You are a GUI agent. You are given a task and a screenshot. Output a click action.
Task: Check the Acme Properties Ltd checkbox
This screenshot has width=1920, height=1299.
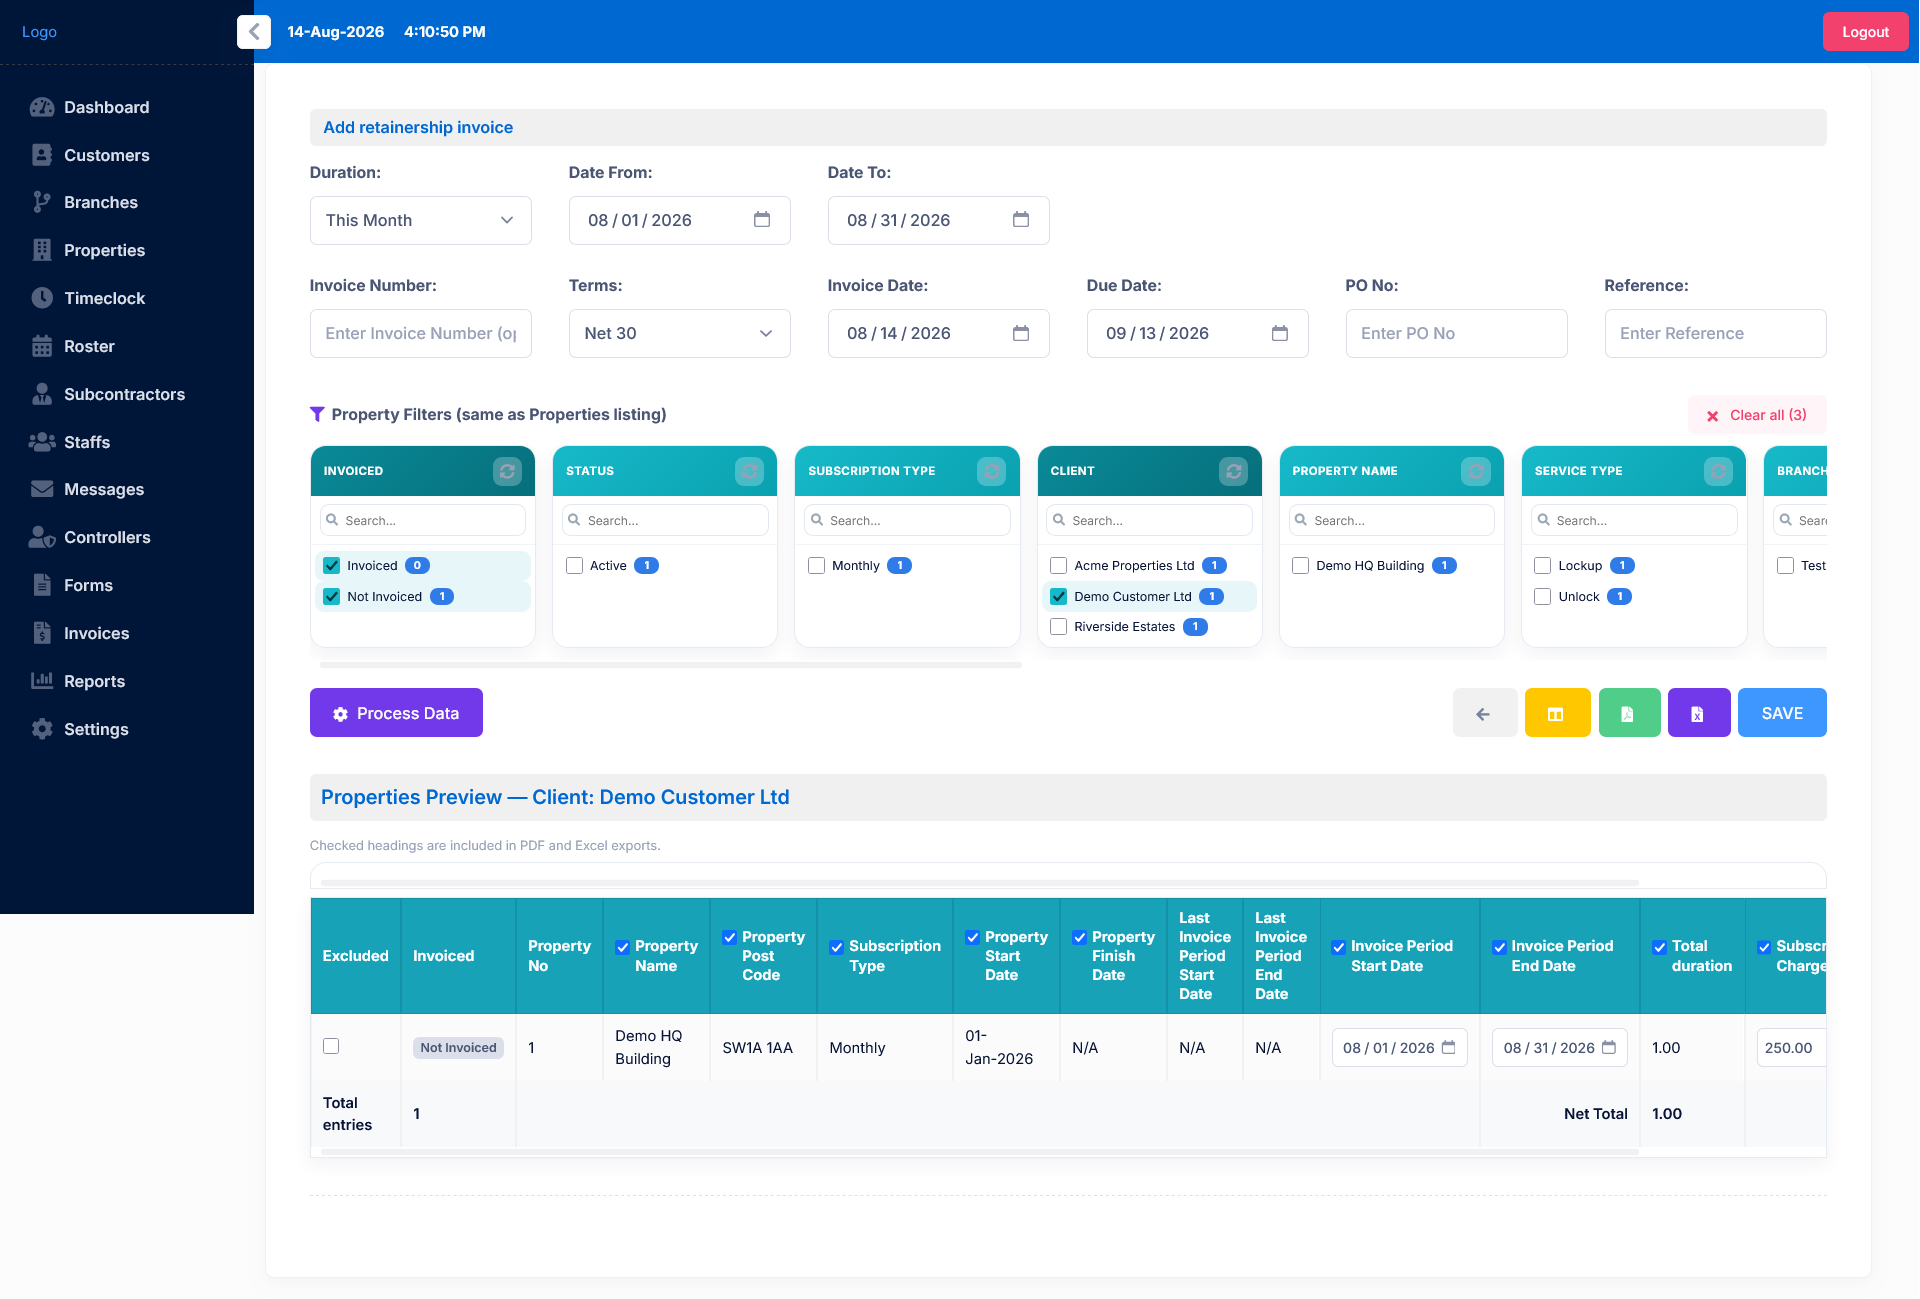pyautogui.click(x=1059, y=566)
